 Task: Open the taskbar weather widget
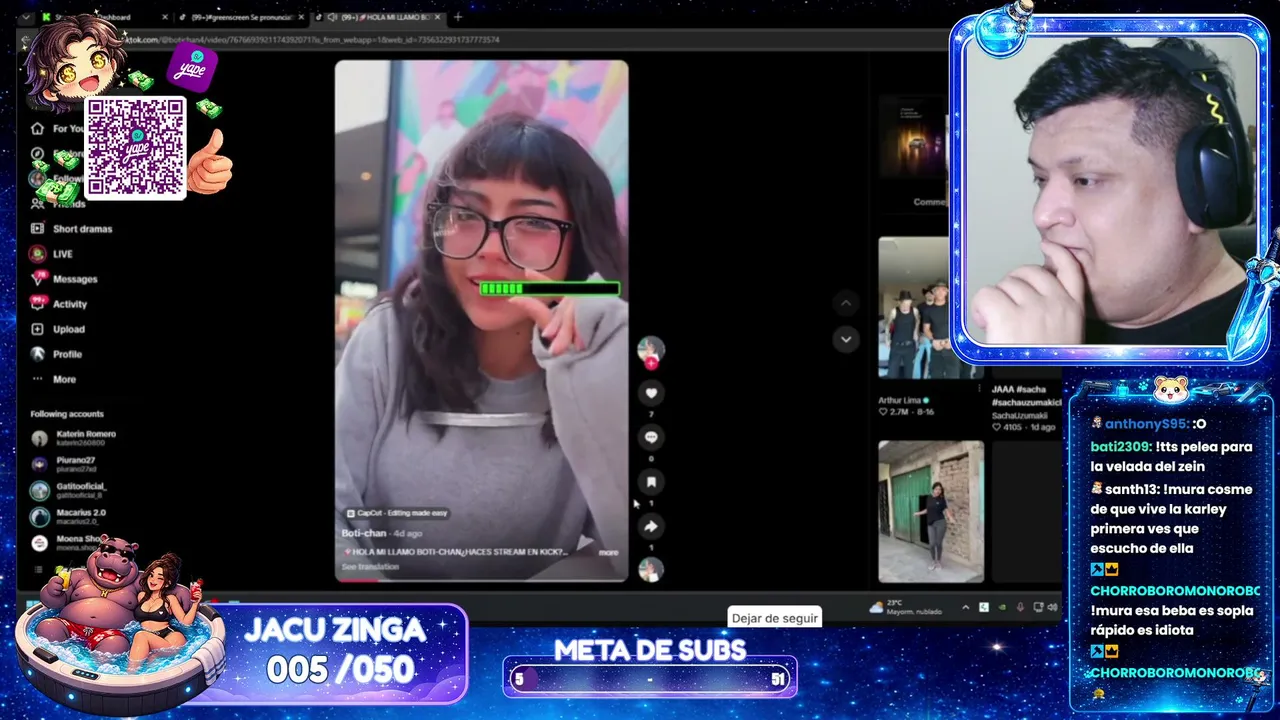(x=906, y=607)
